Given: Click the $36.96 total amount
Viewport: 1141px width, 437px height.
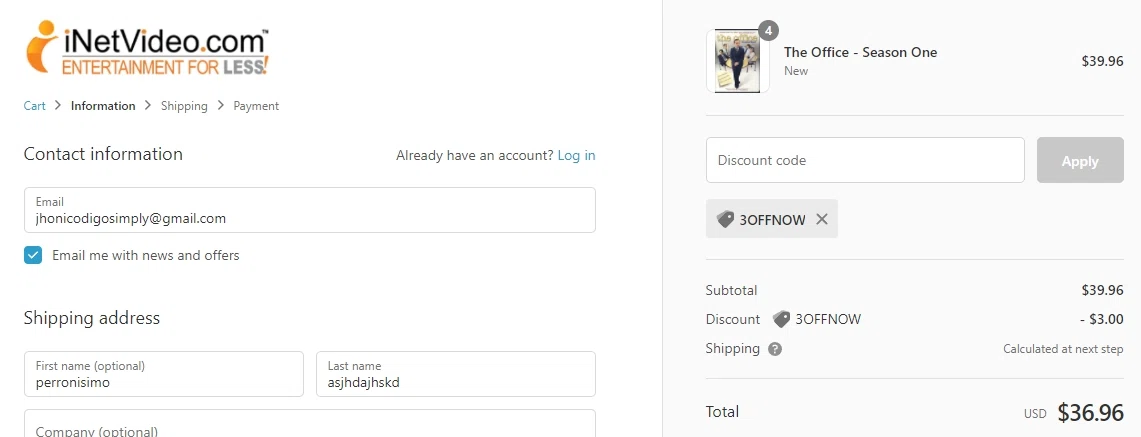Looking at the screenshot, I should (x=1091, y=412).
